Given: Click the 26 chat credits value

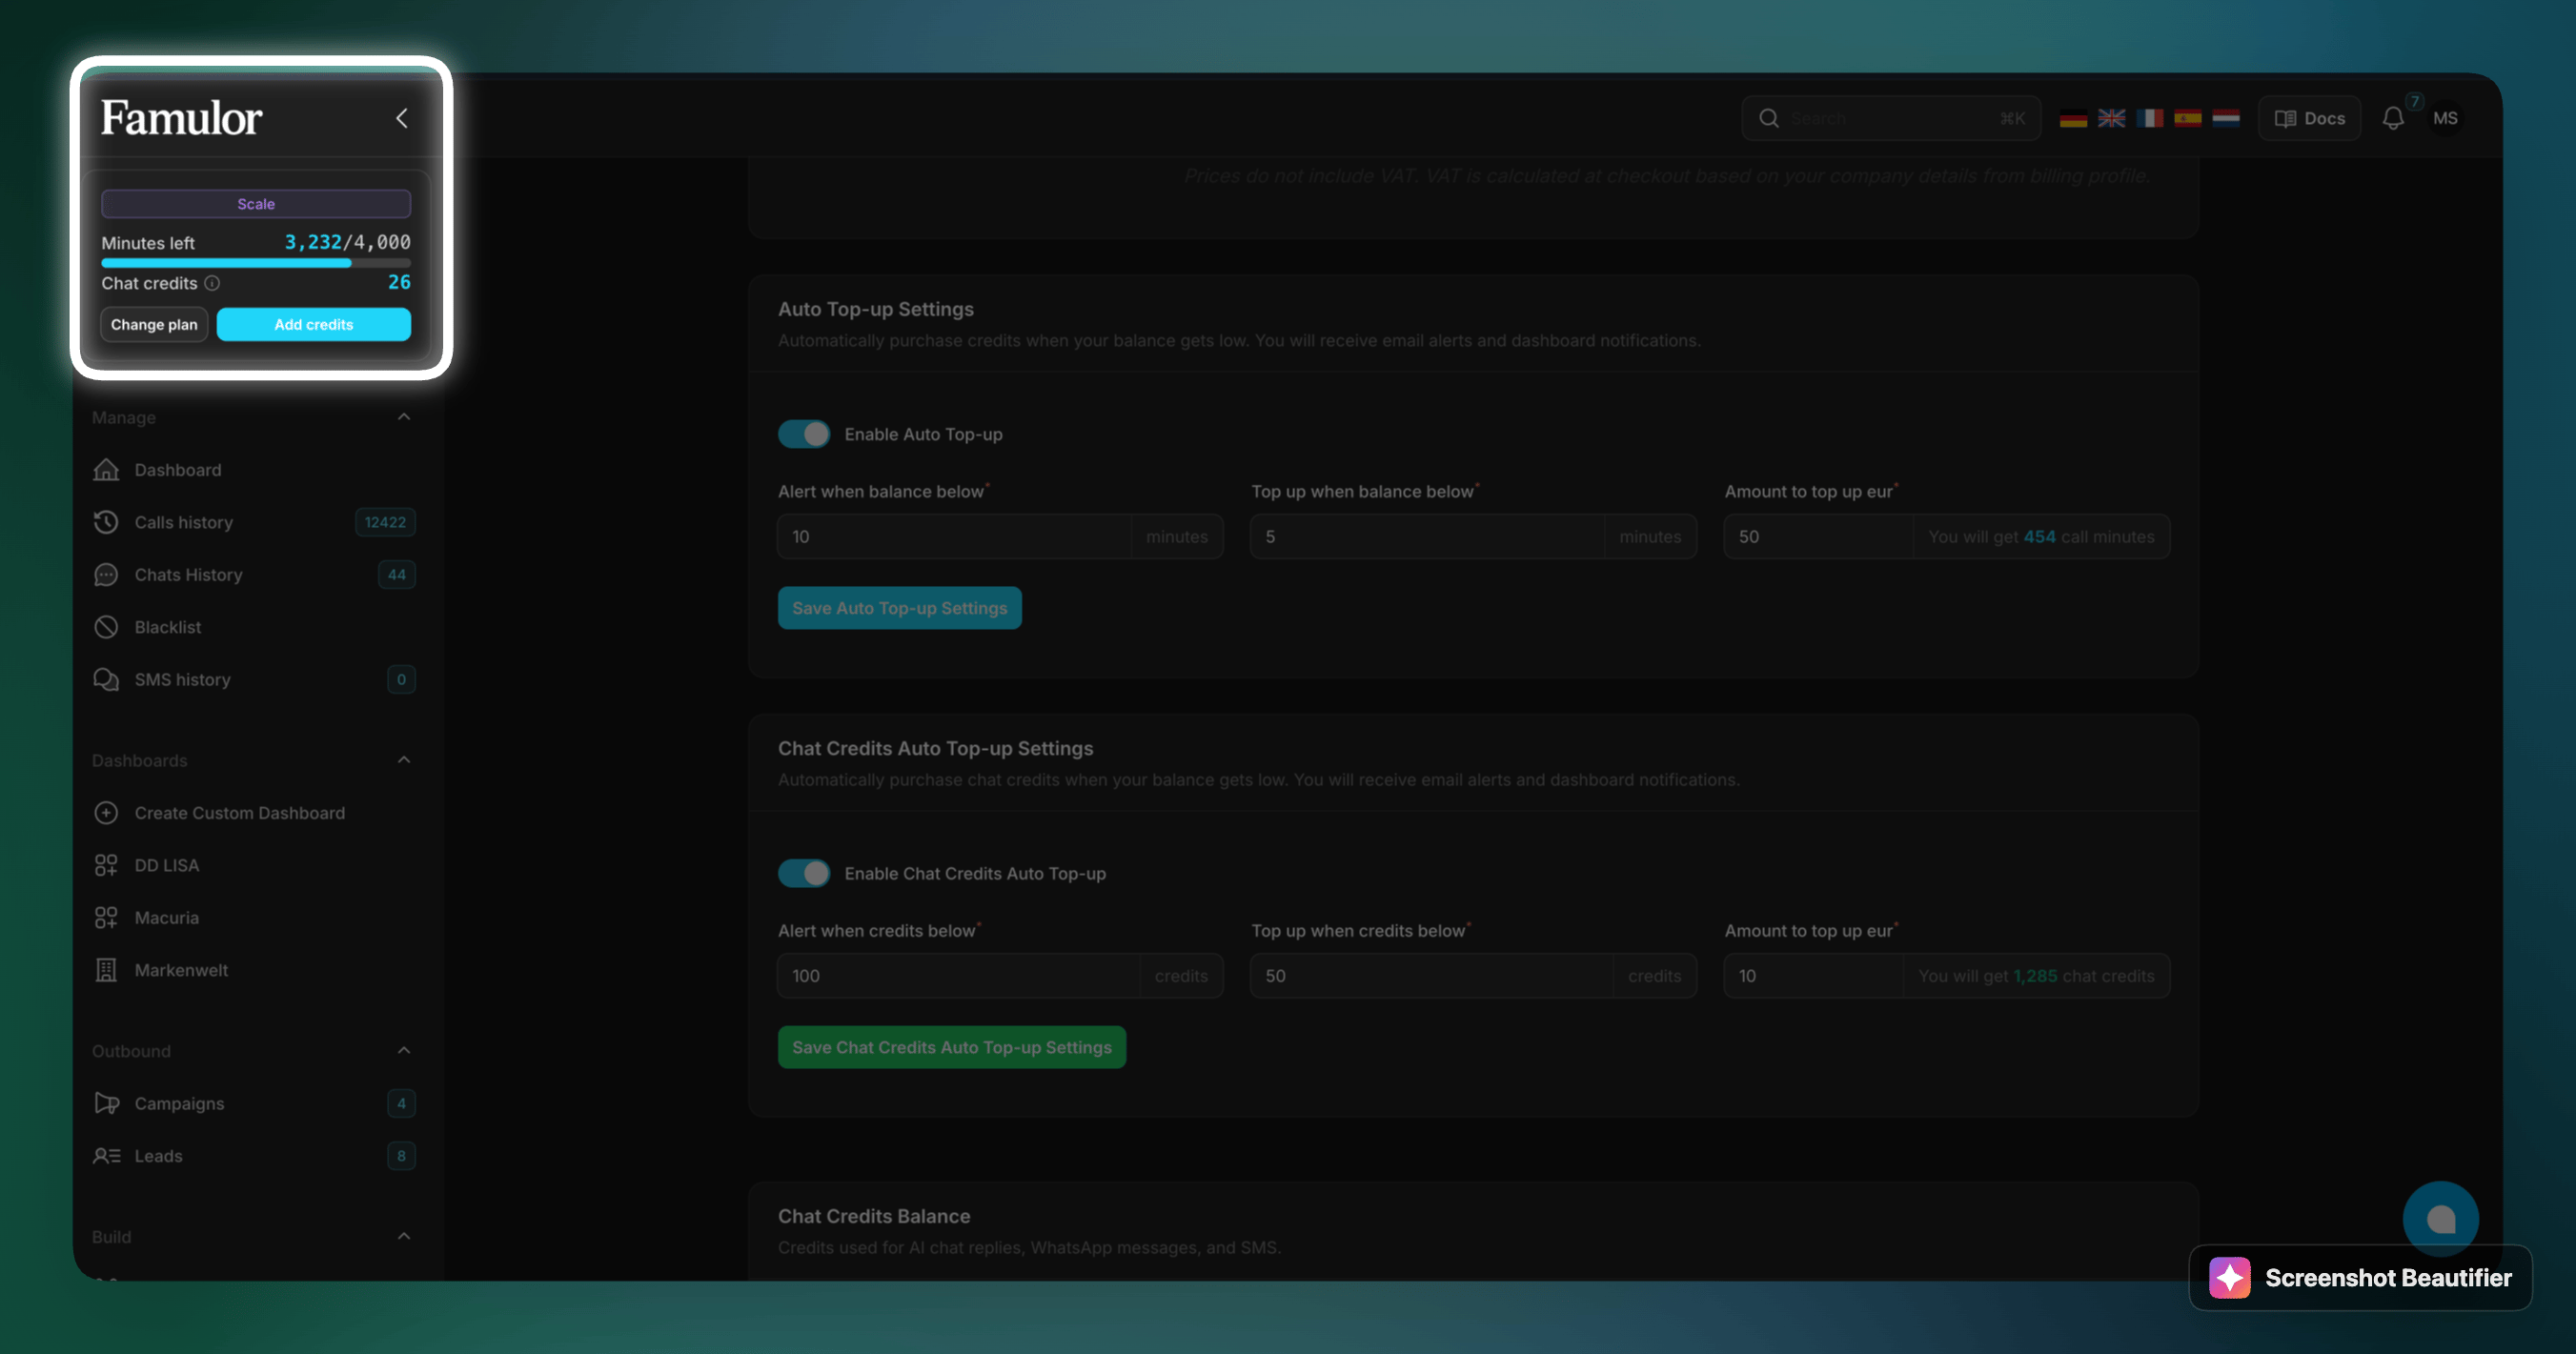Looking at the screenshot, I should tap(399, 282).
